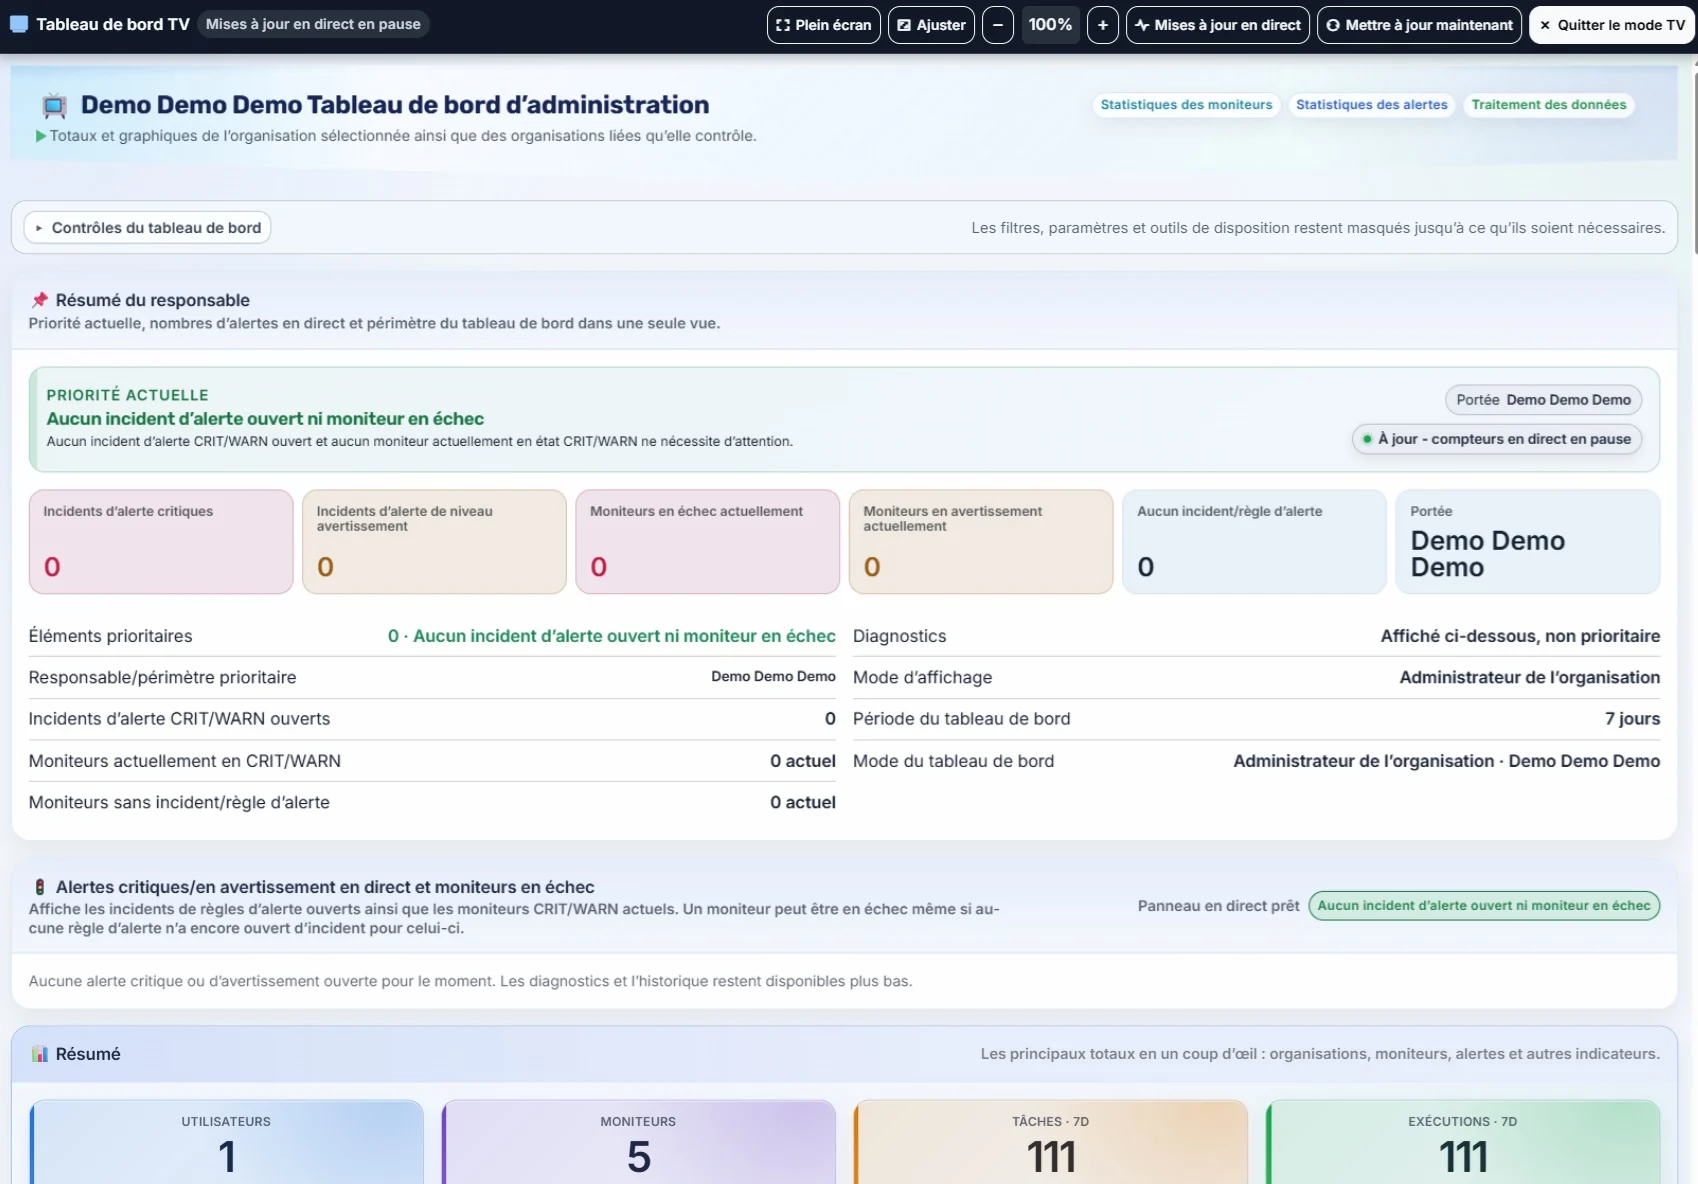The height and width of the screenshot is (1184, 1698).
Task: Click the "Panneau en direct prêt" label
Action: point(1218,906)
